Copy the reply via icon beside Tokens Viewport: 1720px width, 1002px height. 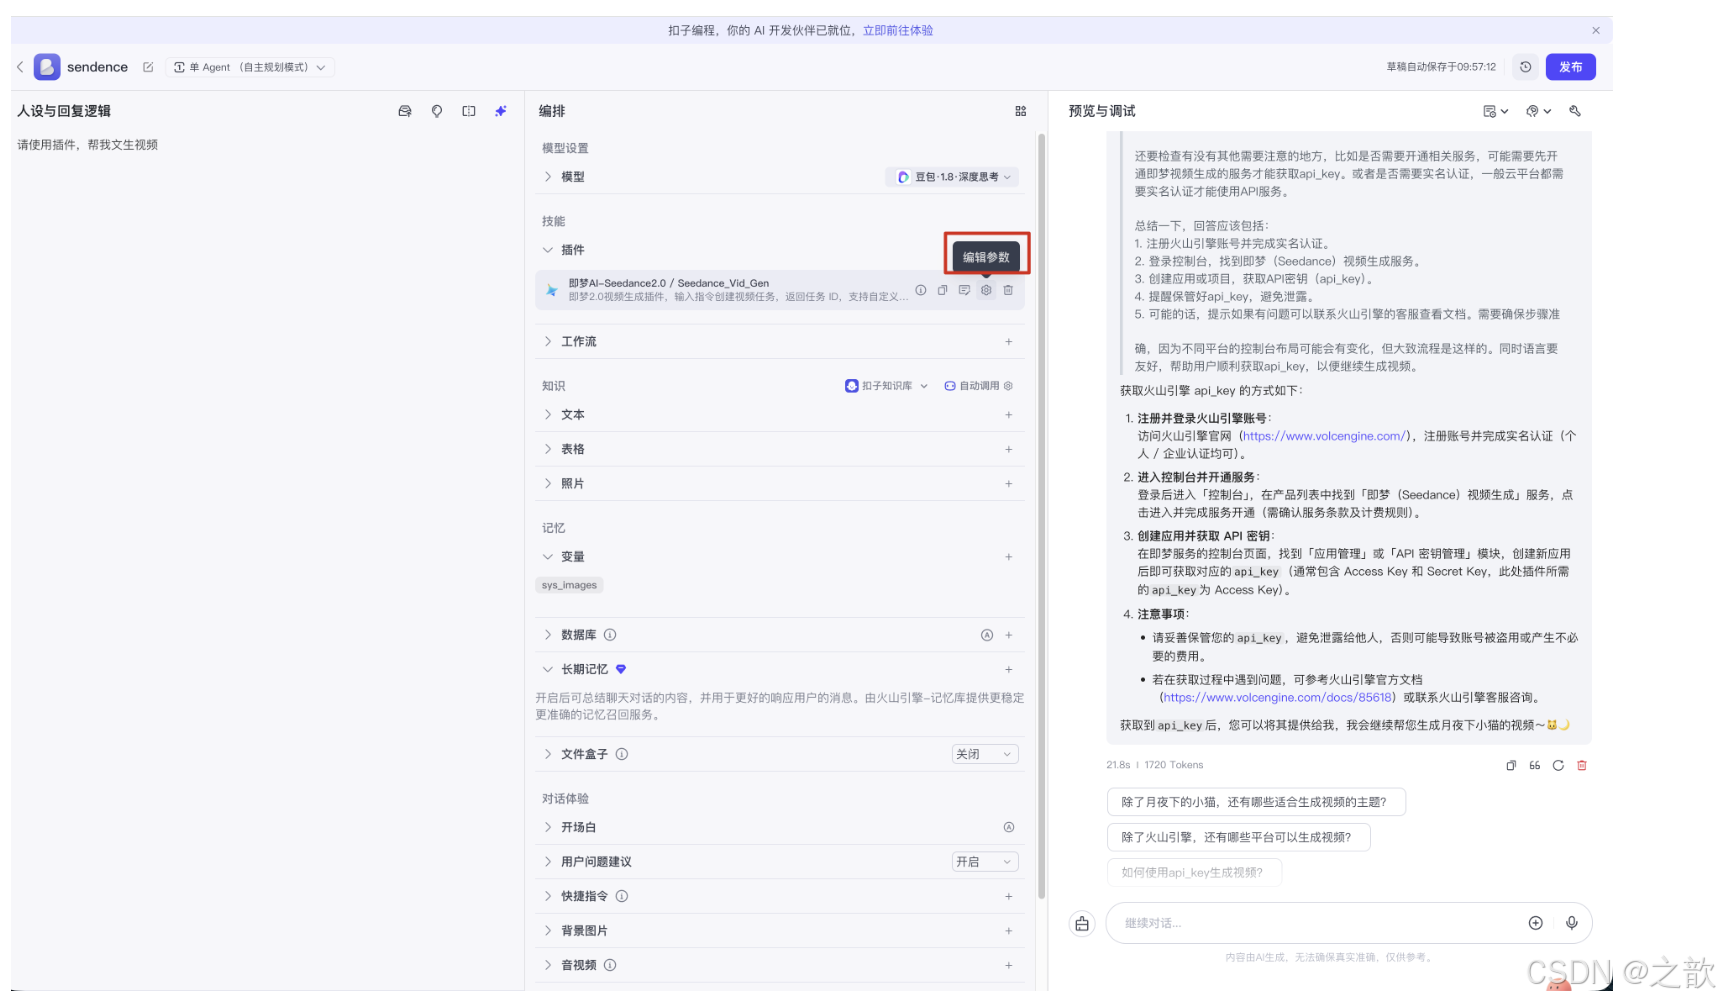(x=1511, y=766)
